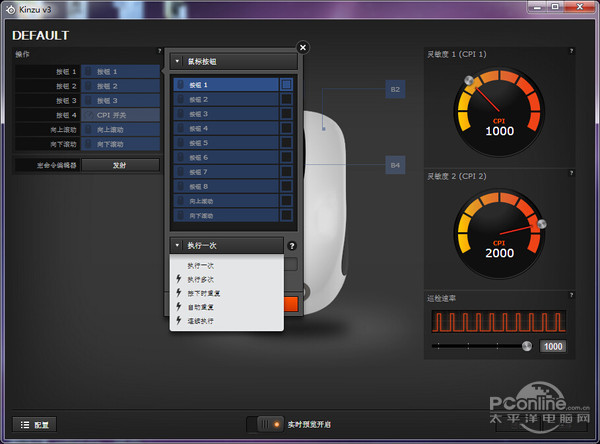Select the 向上滚动 row in popup list
Viewport: 600px width, 444px height.
tap(226, 201)
